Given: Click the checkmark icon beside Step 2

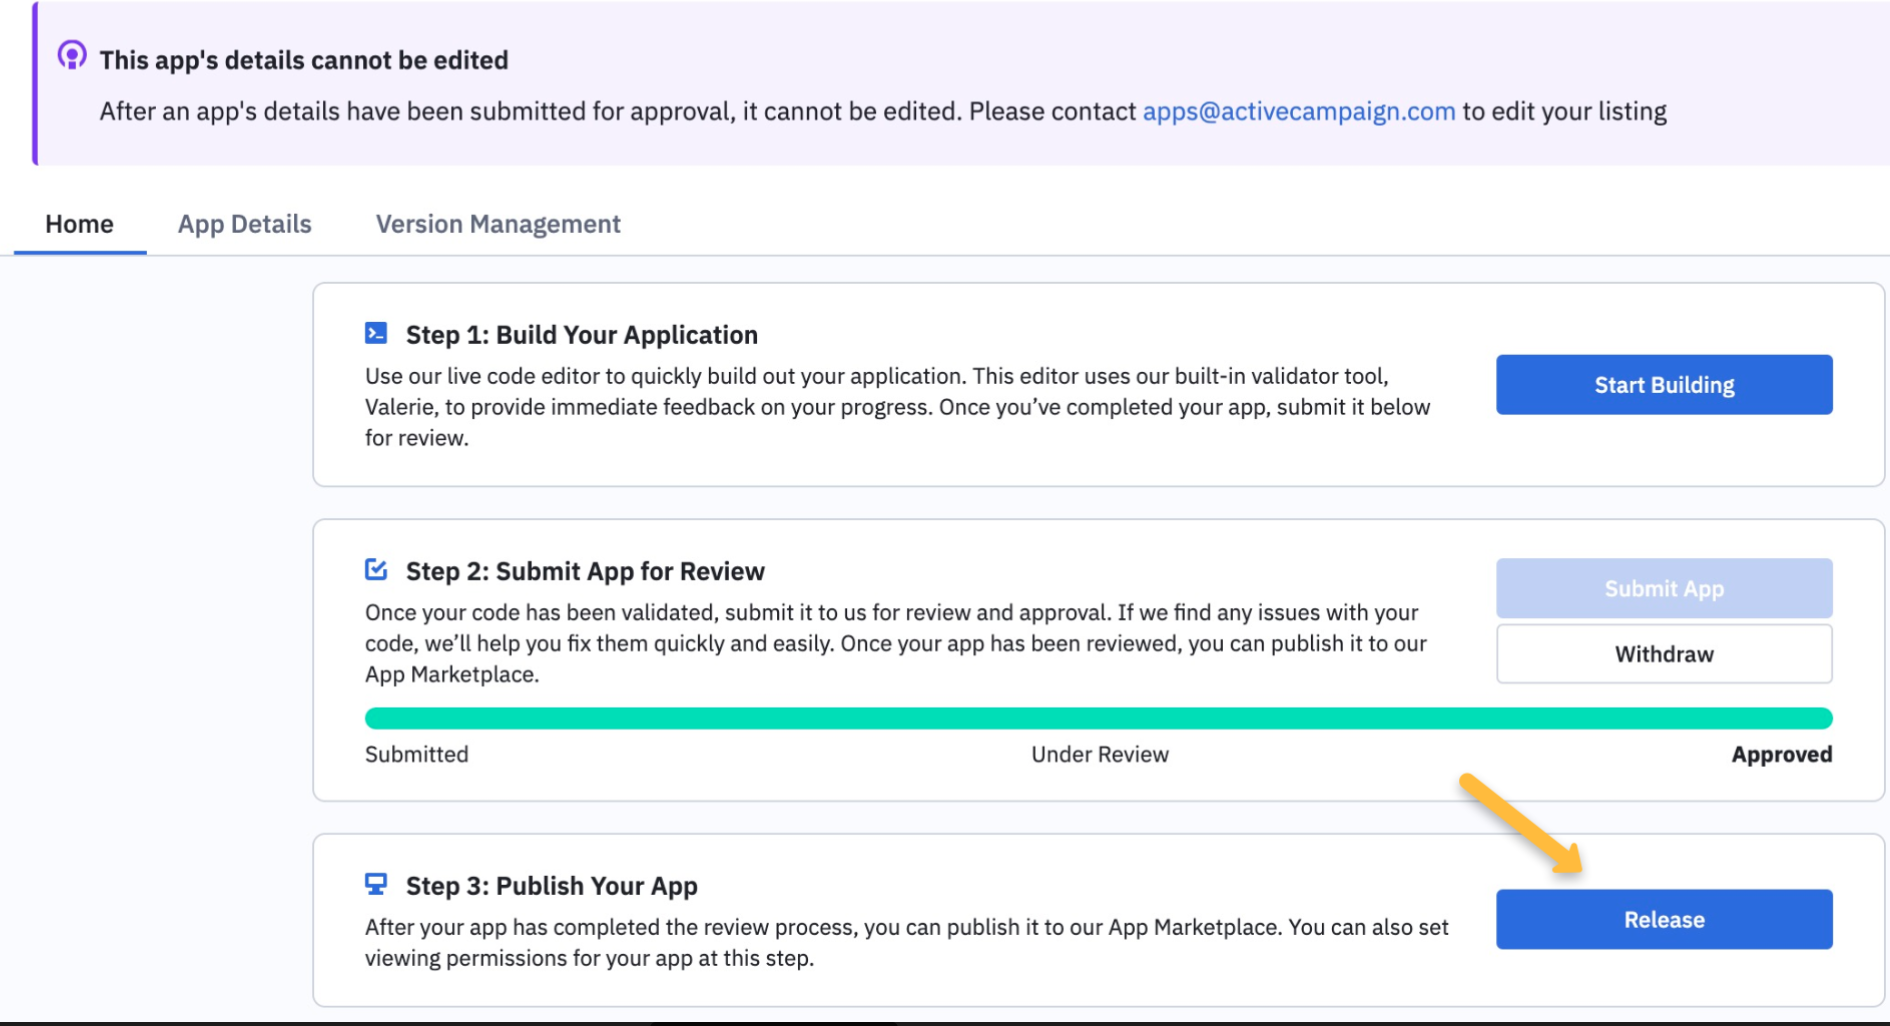Looking at the screenshot, I should pos(376,570).
